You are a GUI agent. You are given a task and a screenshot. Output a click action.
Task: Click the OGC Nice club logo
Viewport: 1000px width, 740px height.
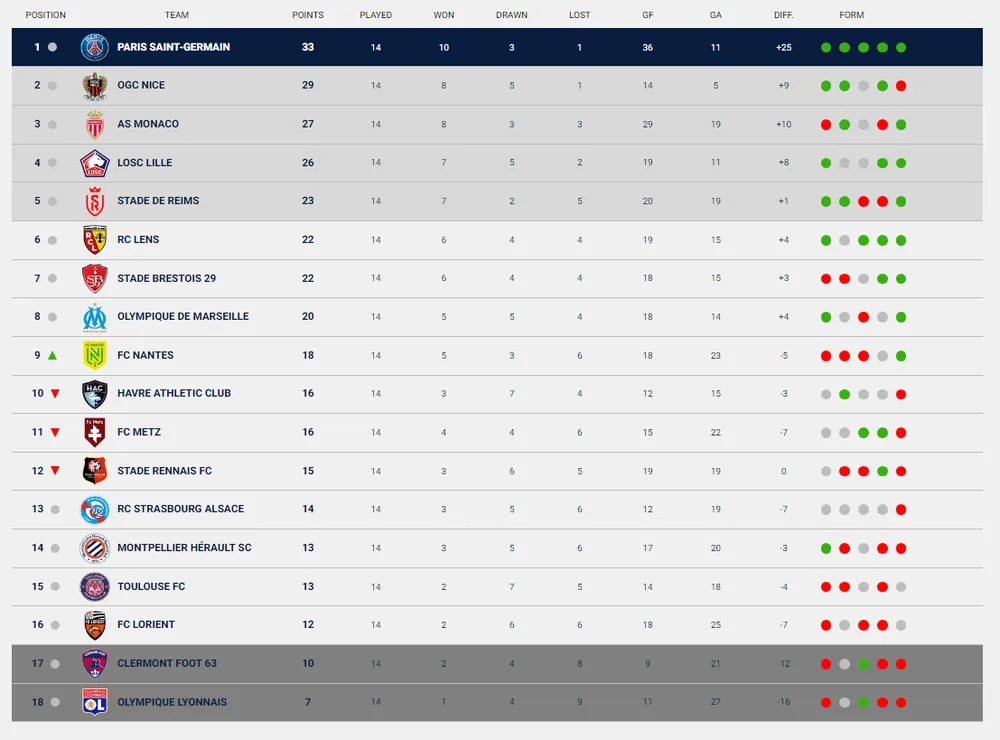94,86
